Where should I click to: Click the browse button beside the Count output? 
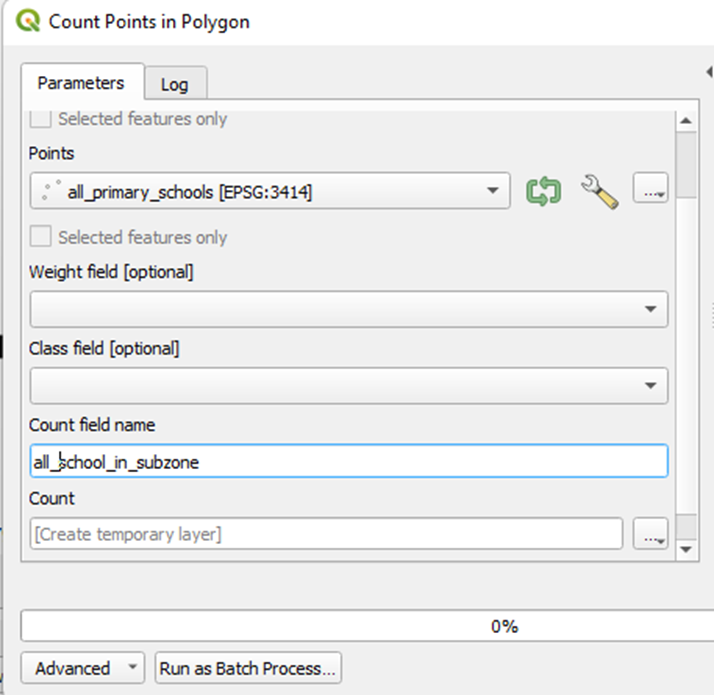(650, 535)
